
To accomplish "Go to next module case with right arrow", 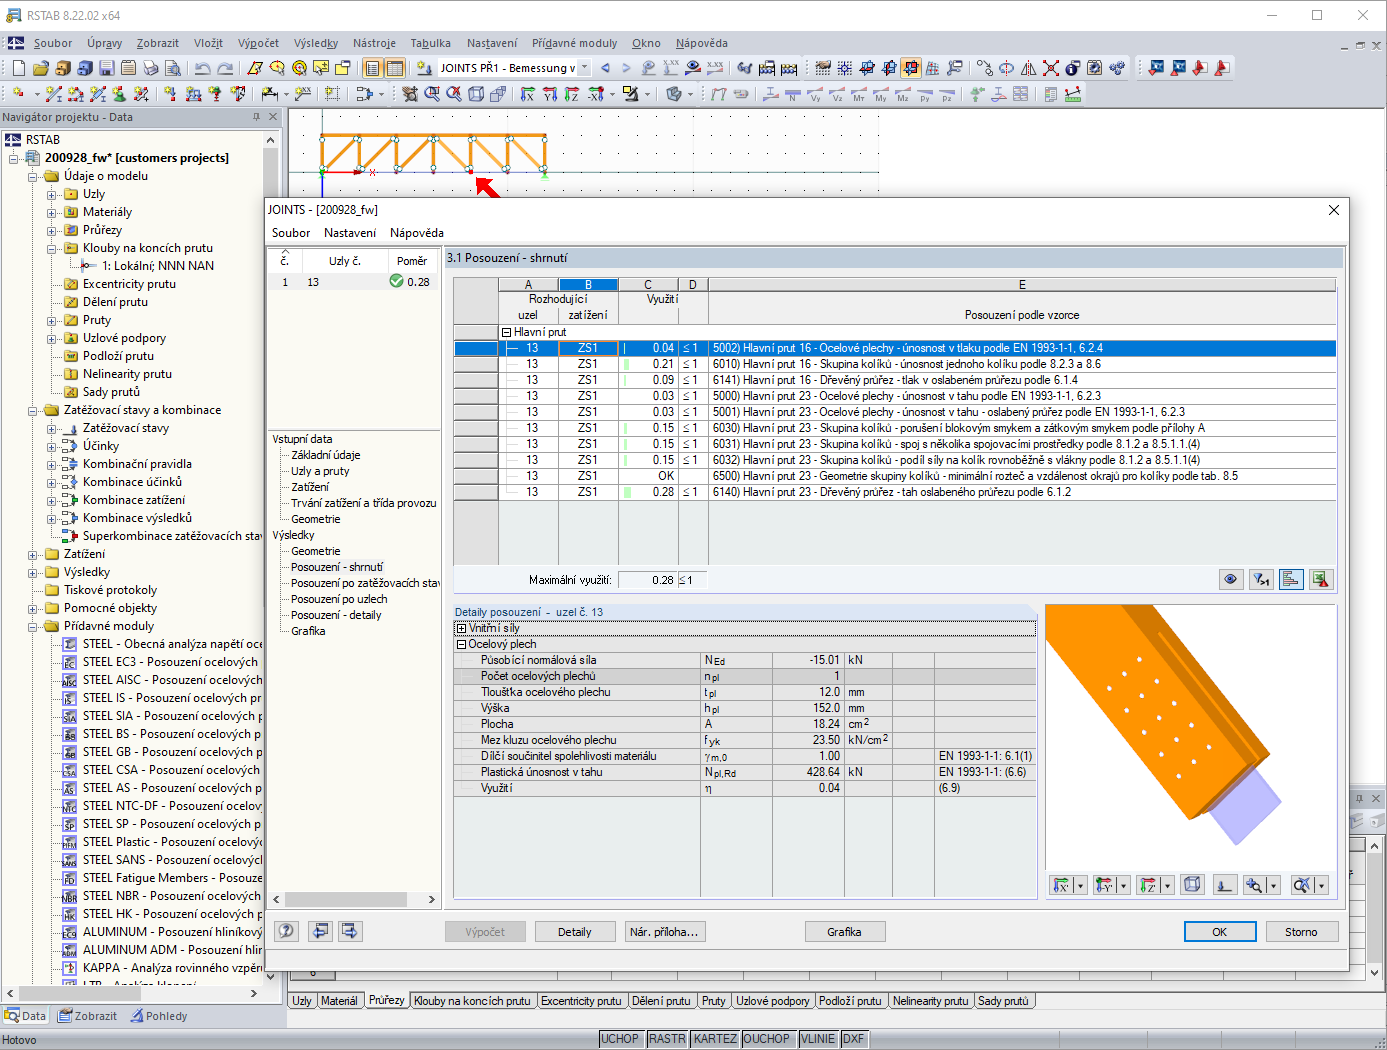I will click(626, 68).
